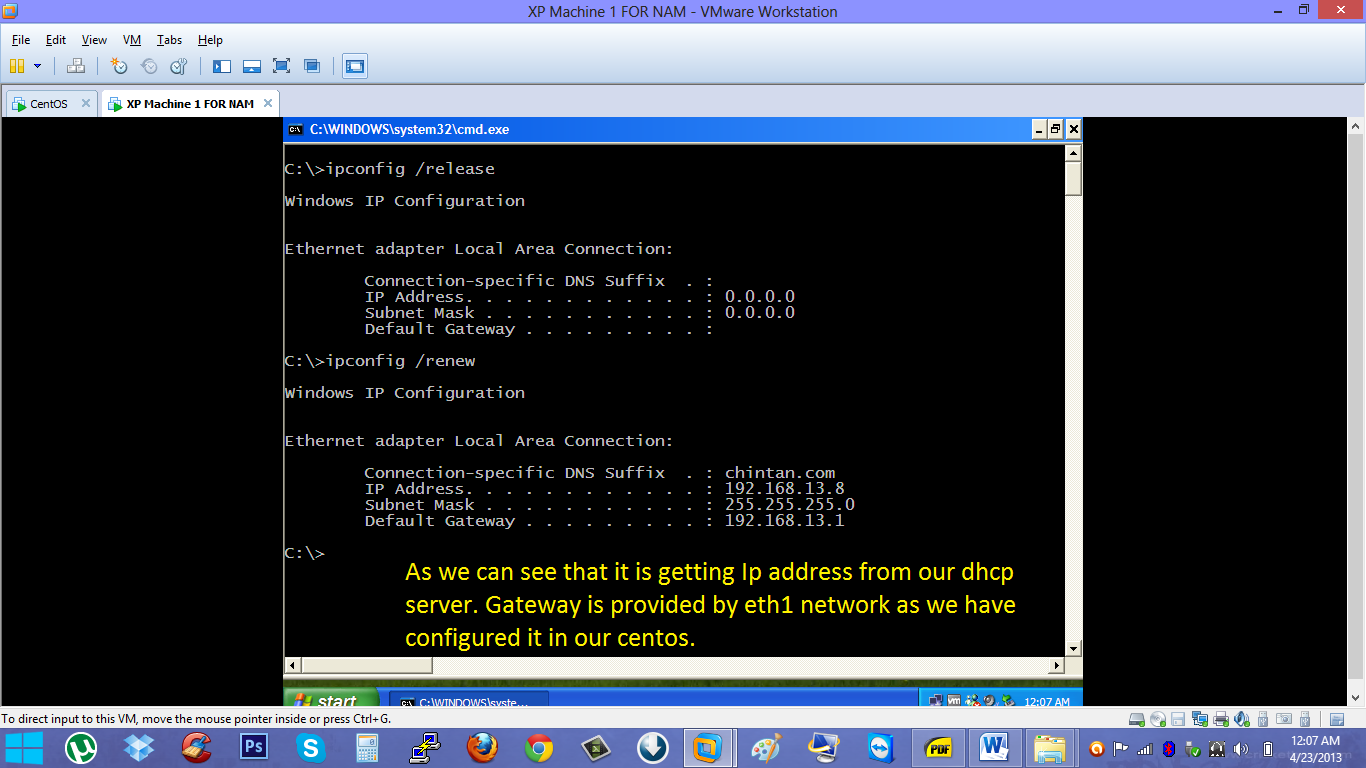Suspend the virtual machine with the pause icon
The image size is (1366, 768).
(16, 66)
